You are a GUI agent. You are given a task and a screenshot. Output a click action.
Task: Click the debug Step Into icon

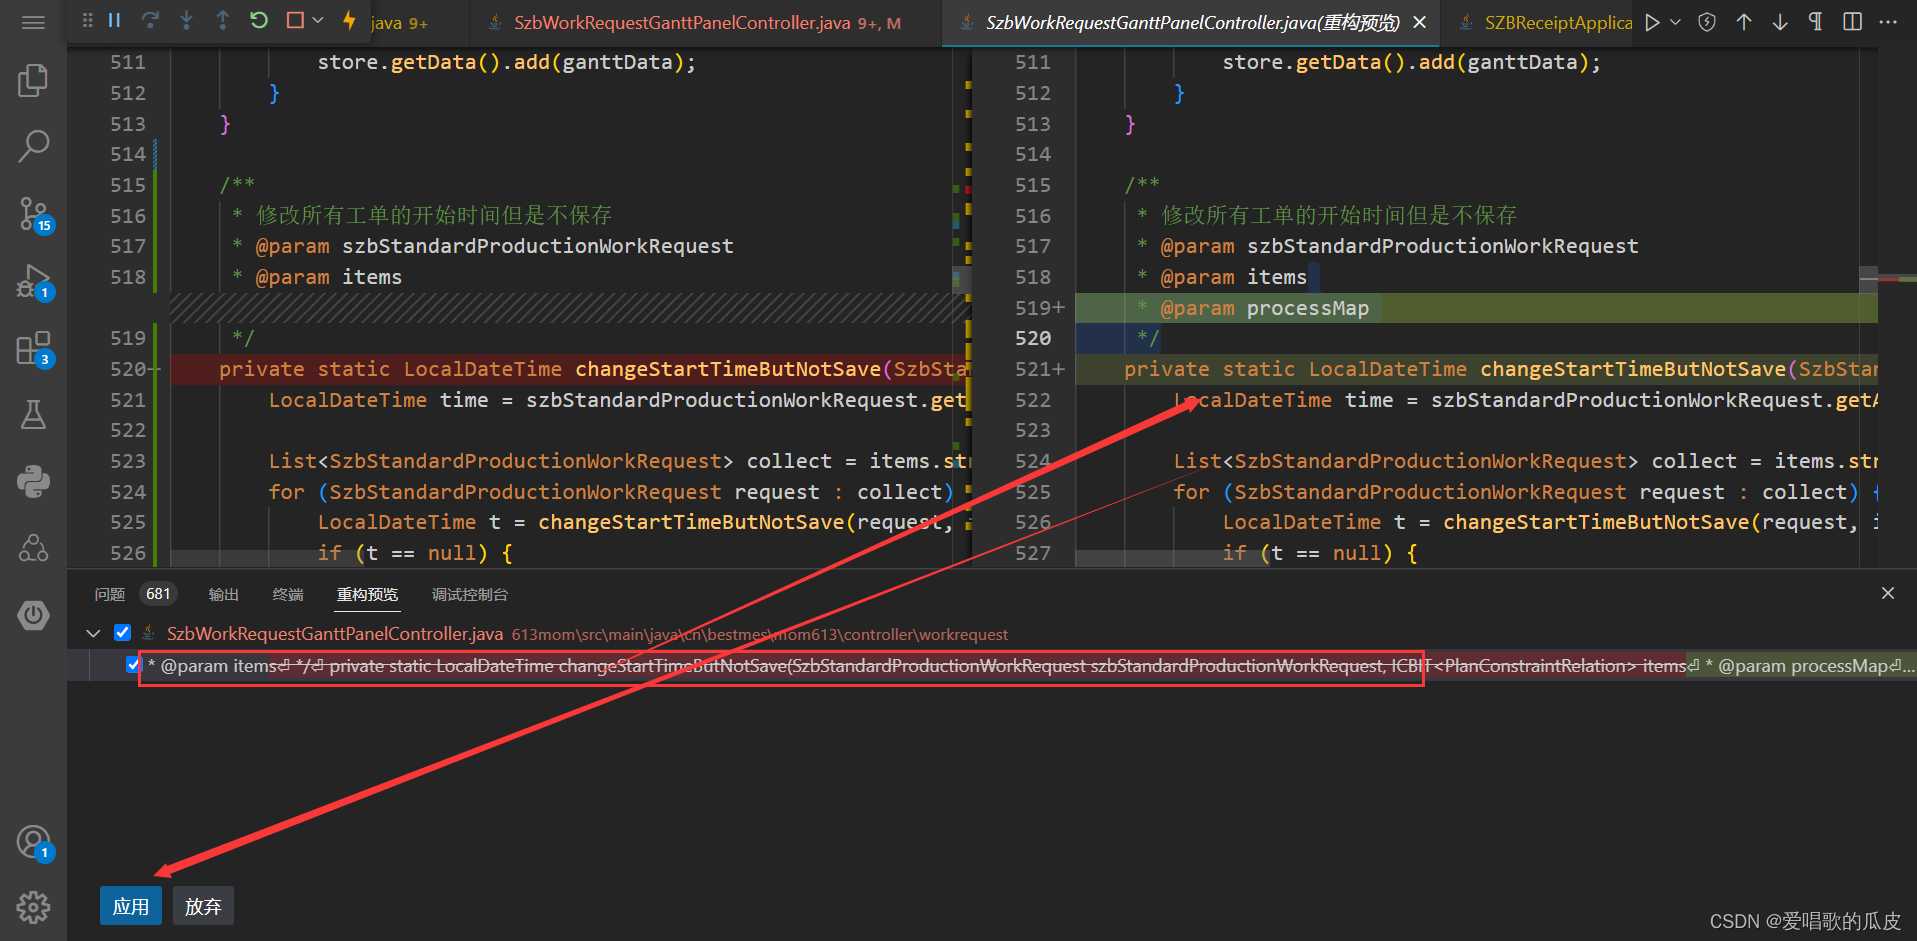(x=186, y=20)
